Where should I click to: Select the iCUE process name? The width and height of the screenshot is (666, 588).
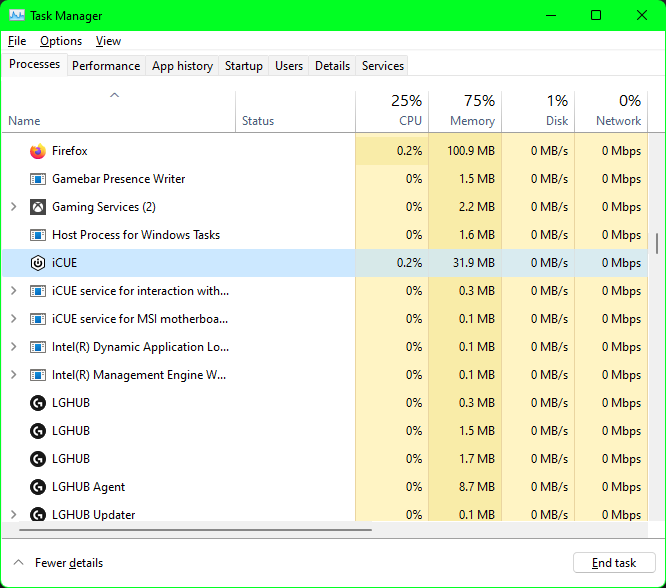tap(65, 263)
